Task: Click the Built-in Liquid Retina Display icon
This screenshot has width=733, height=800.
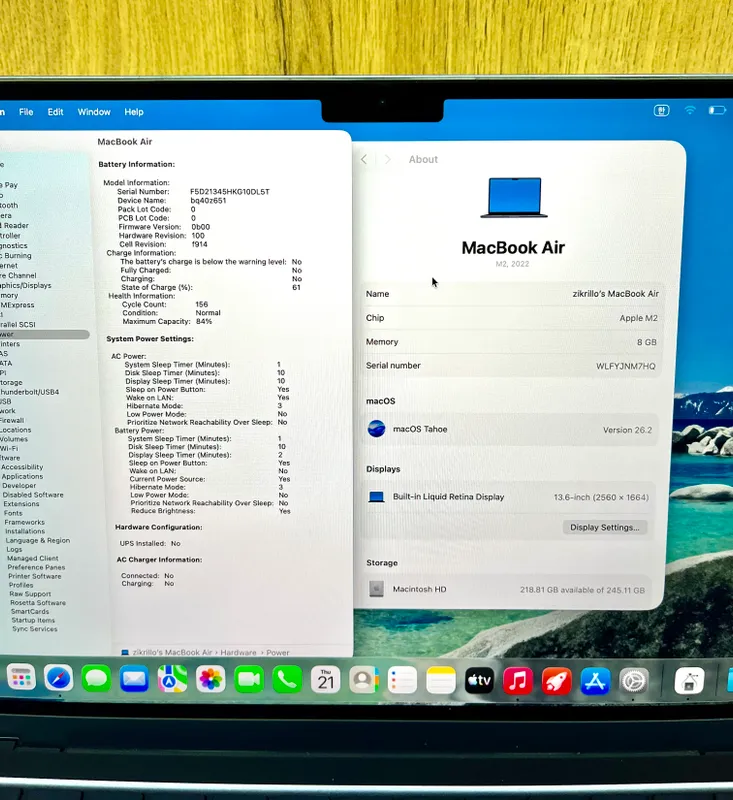Action: point(376,496)
